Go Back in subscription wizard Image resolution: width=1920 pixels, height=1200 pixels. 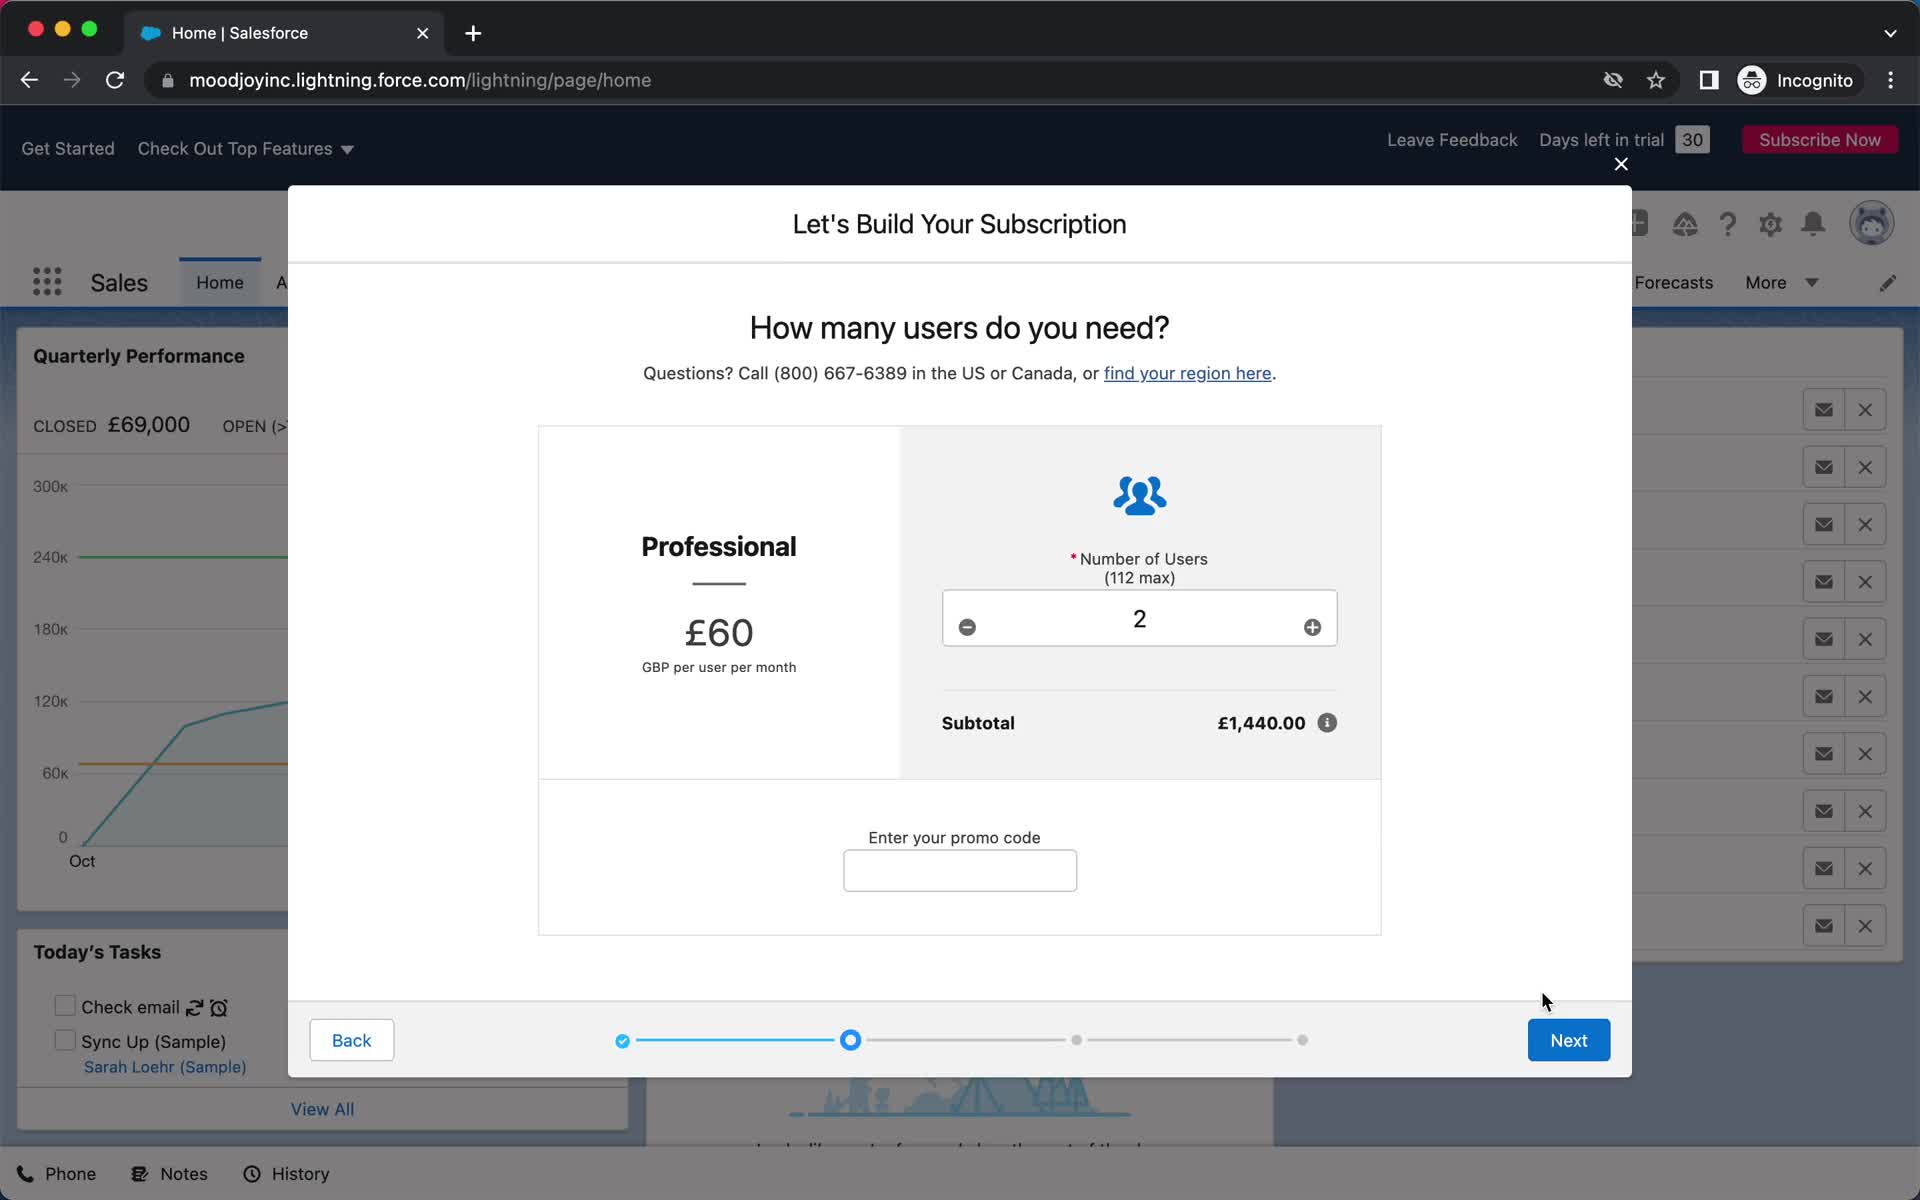coord(351,1040)
